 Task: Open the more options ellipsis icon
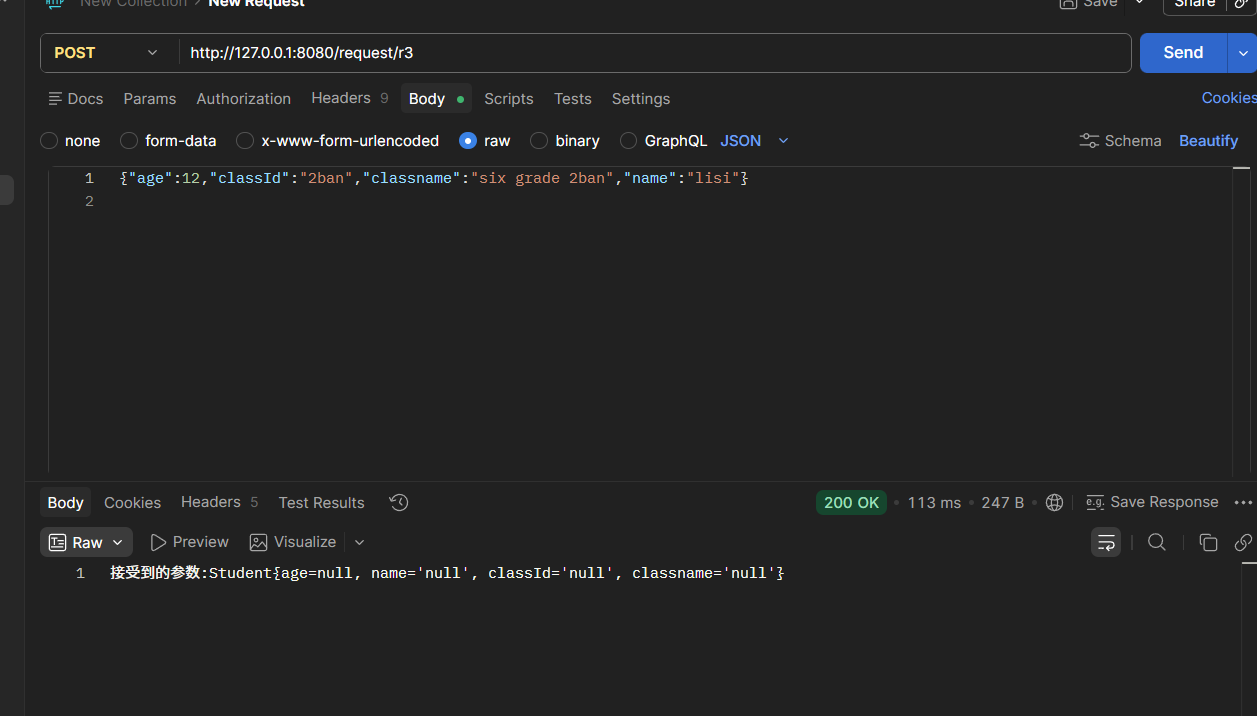coord(1243,503)
